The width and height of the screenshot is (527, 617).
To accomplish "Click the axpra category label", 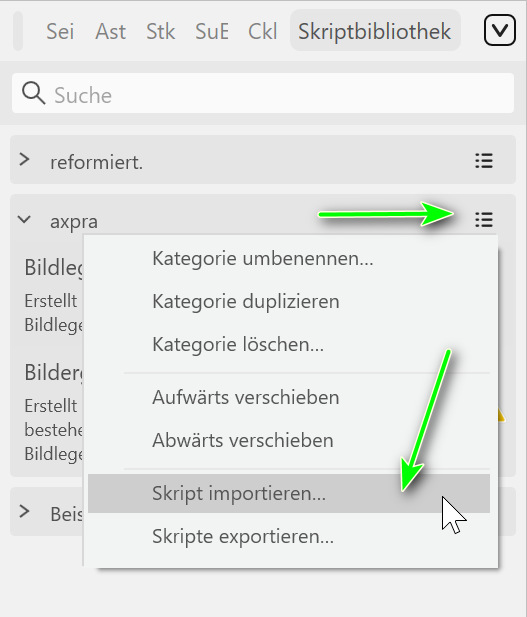I will [74, 222].
